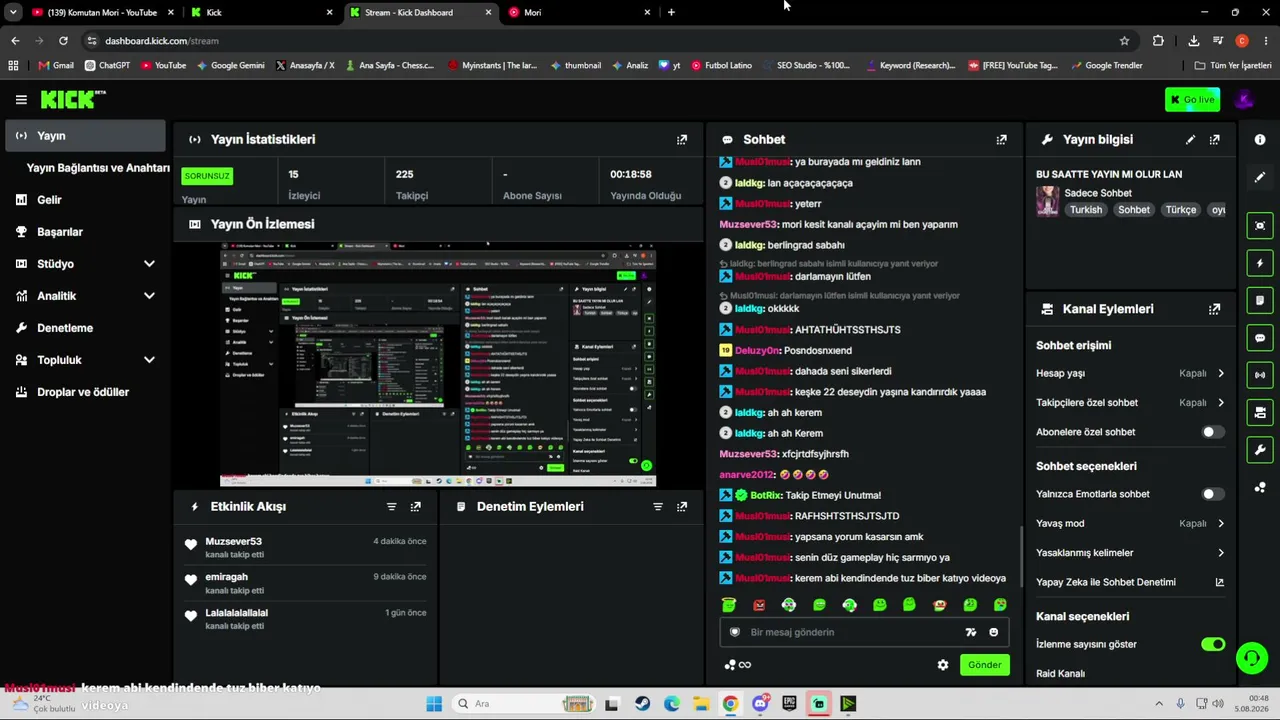Pop out the Kanal Eylemleri panel
Screen dimensions: 1280x720
click(1214, 309)
